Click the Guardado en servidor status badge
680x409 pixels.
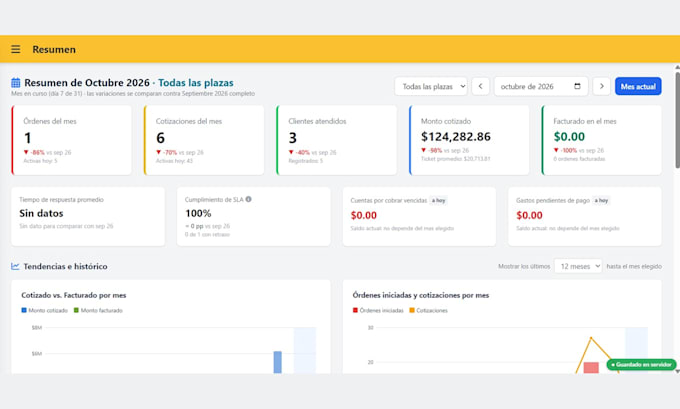click(641, 364)
